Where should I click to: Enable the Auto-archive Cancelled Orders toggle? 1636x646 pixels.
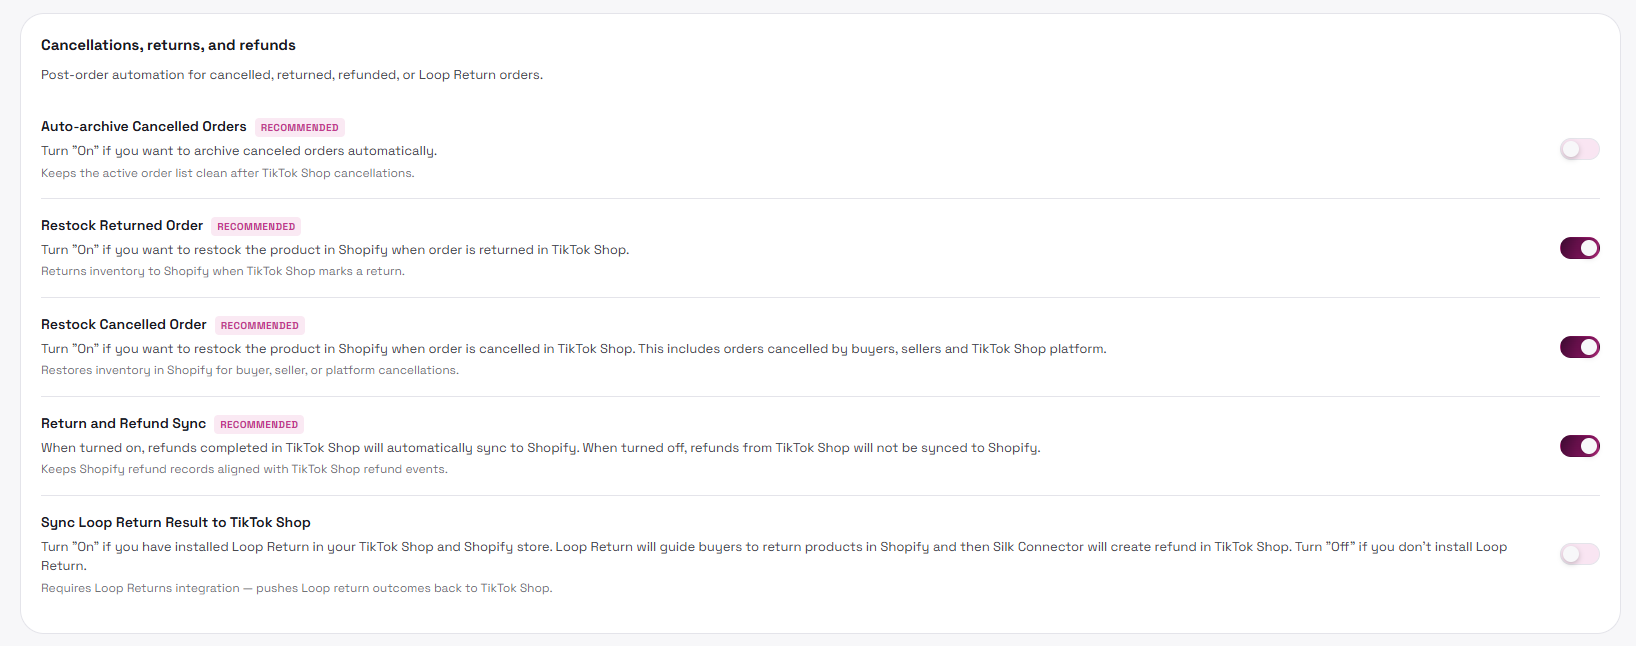pyautogui.click(x=1579, y=149)
